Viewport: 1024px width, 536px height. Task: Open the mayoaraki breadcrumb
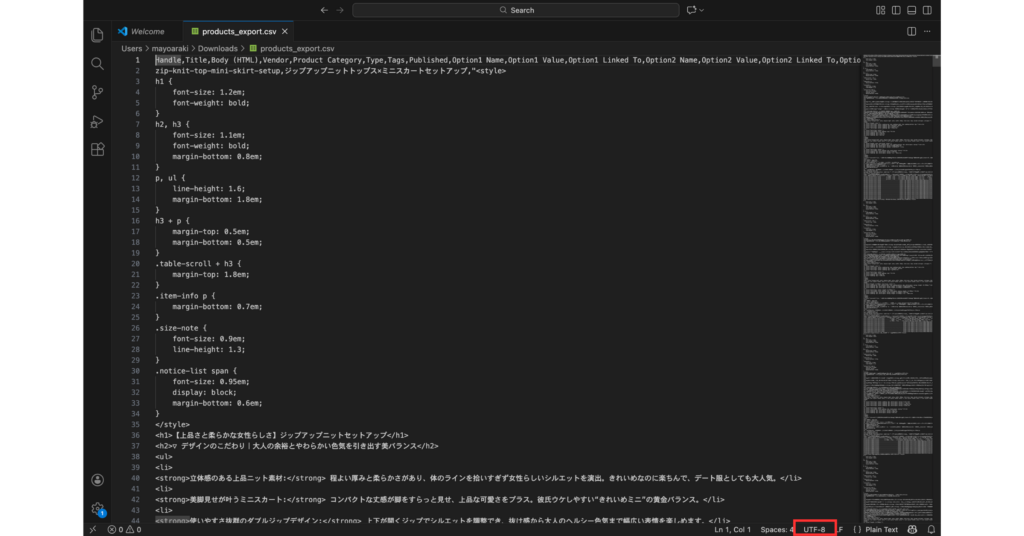170,48
